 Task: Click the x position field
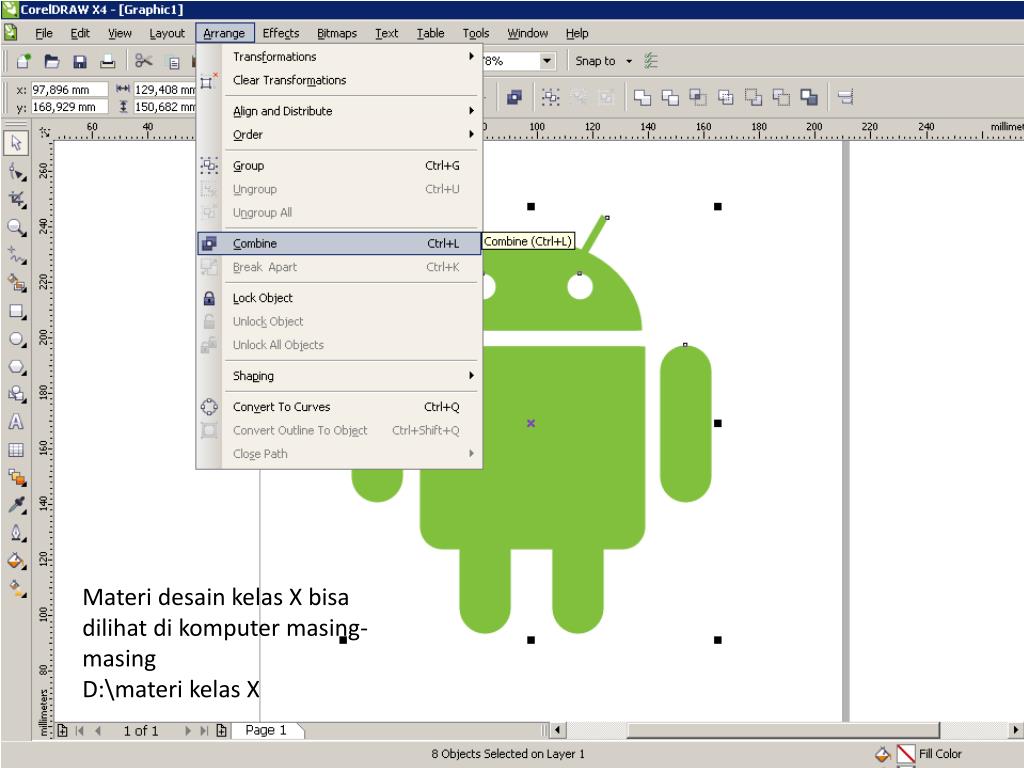pos(69,89)
